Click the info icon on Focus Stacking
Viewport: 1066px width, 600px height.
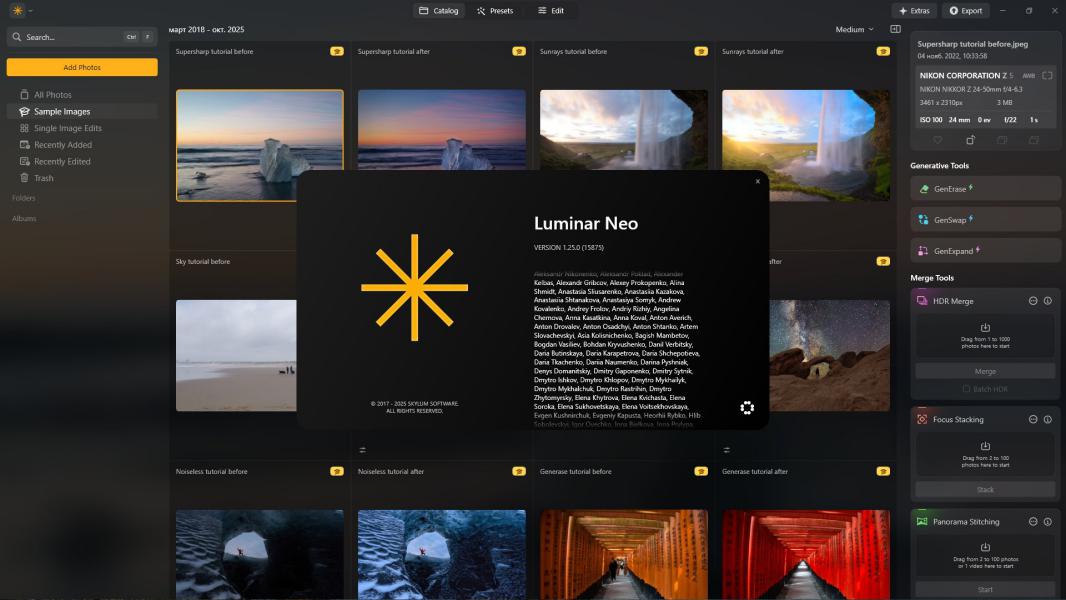(1047, 419)
